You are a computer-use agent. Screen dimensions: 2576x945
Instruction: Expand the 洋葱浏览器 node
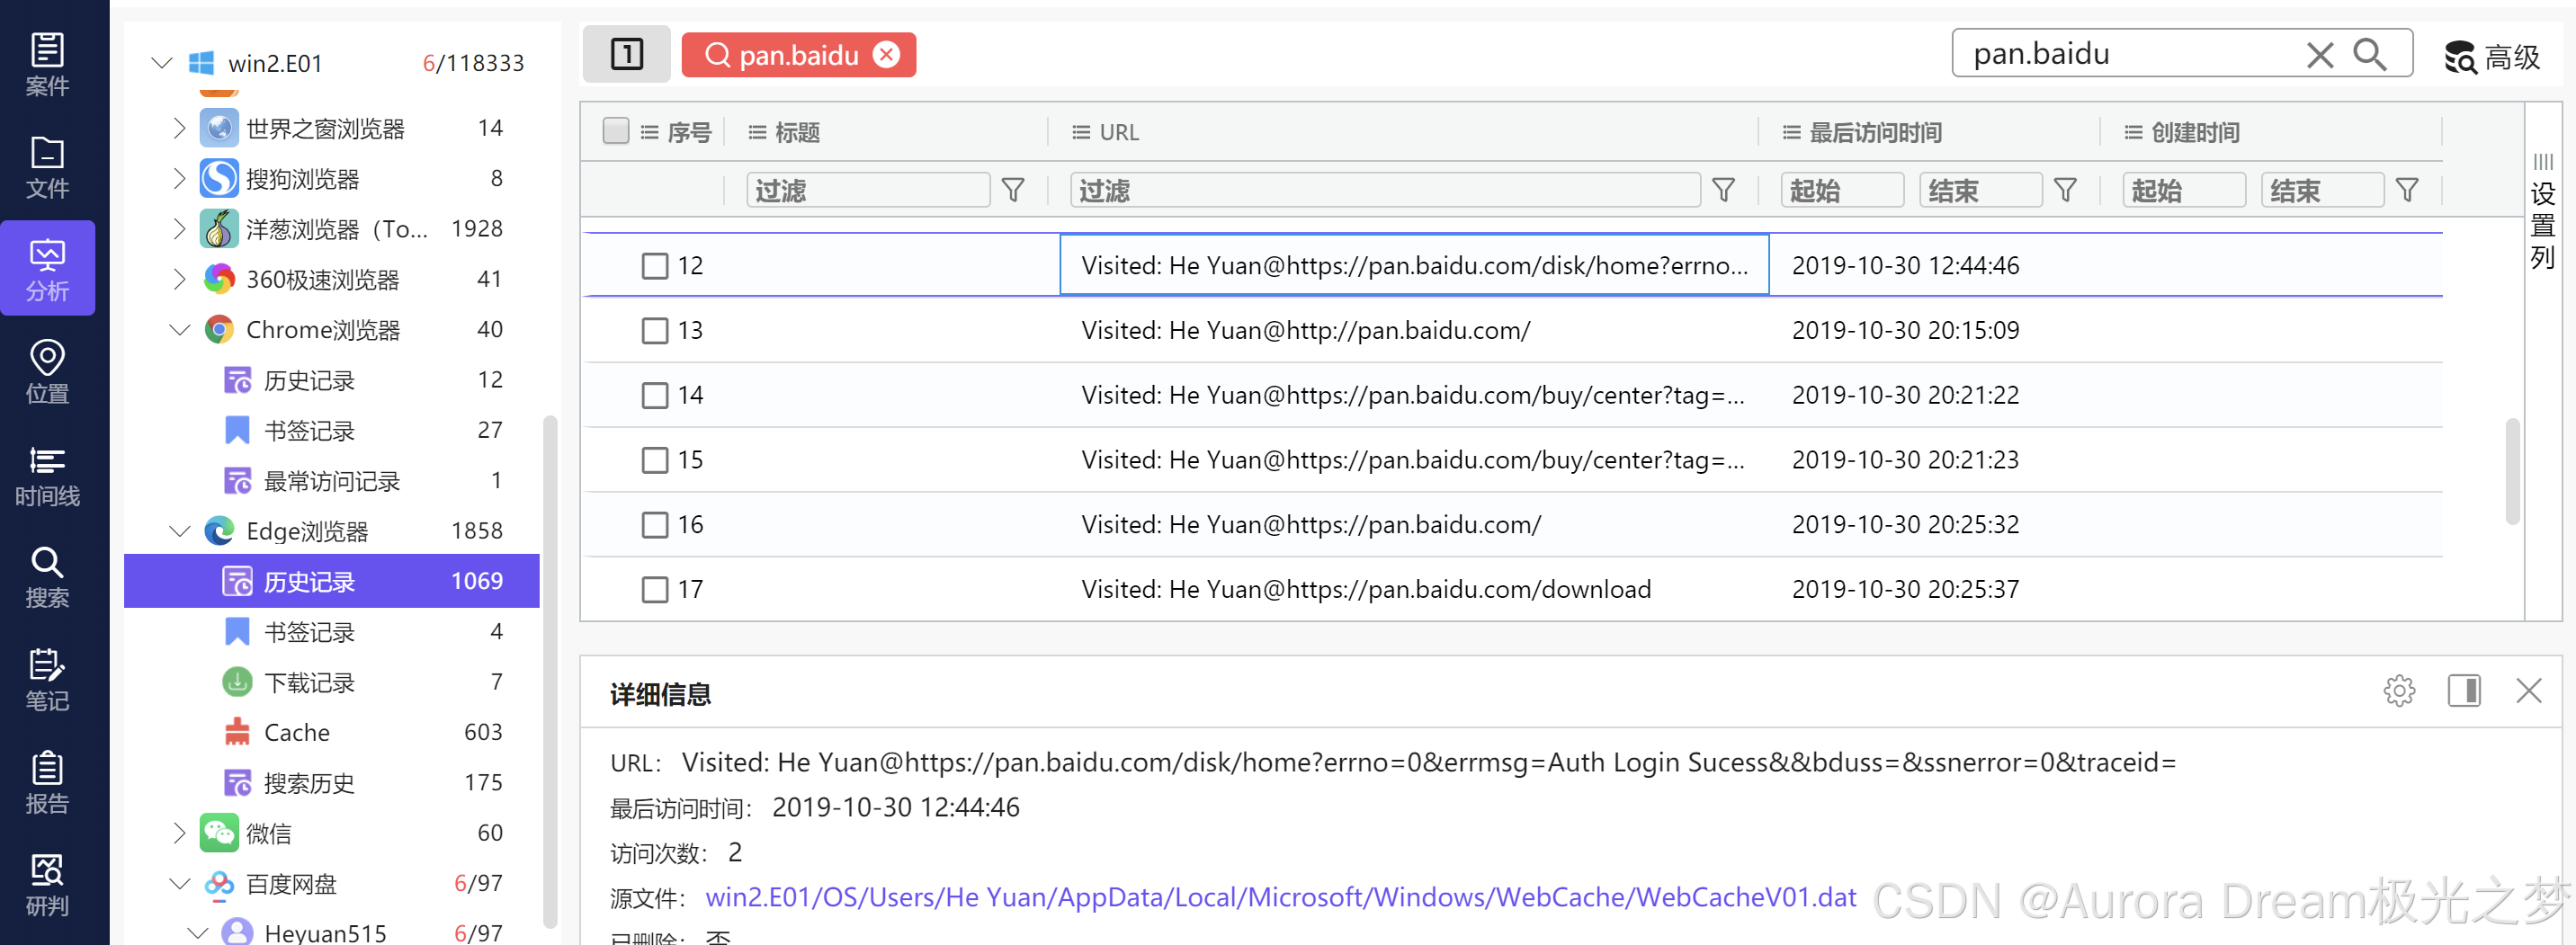(179, 228)
